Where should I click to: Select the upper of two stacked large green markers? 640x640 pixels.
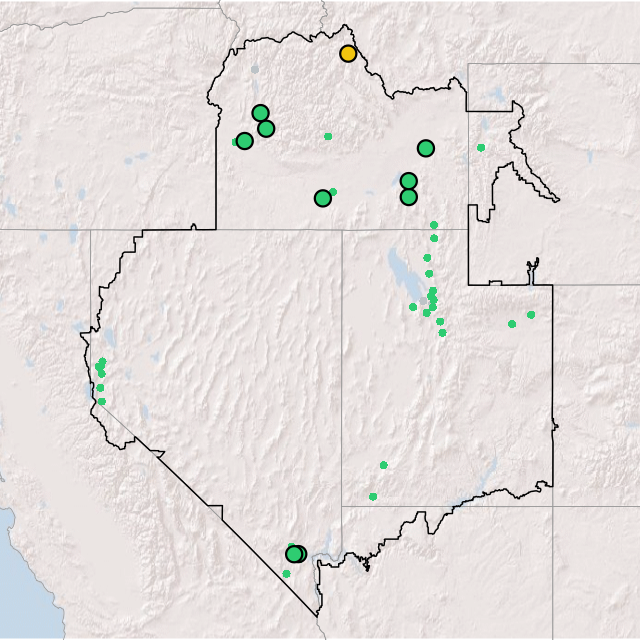[x=408, y=181]
